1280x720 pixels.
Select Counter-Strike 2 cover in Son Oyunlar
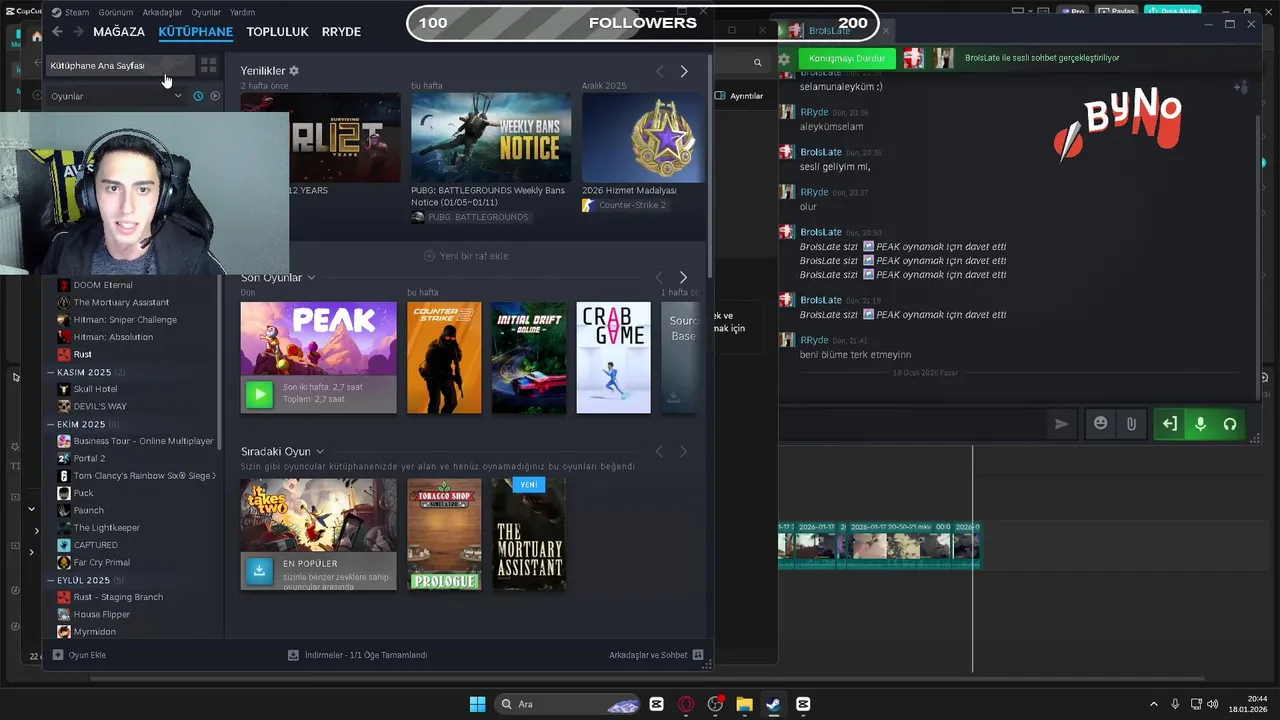[x=444, y=357]
